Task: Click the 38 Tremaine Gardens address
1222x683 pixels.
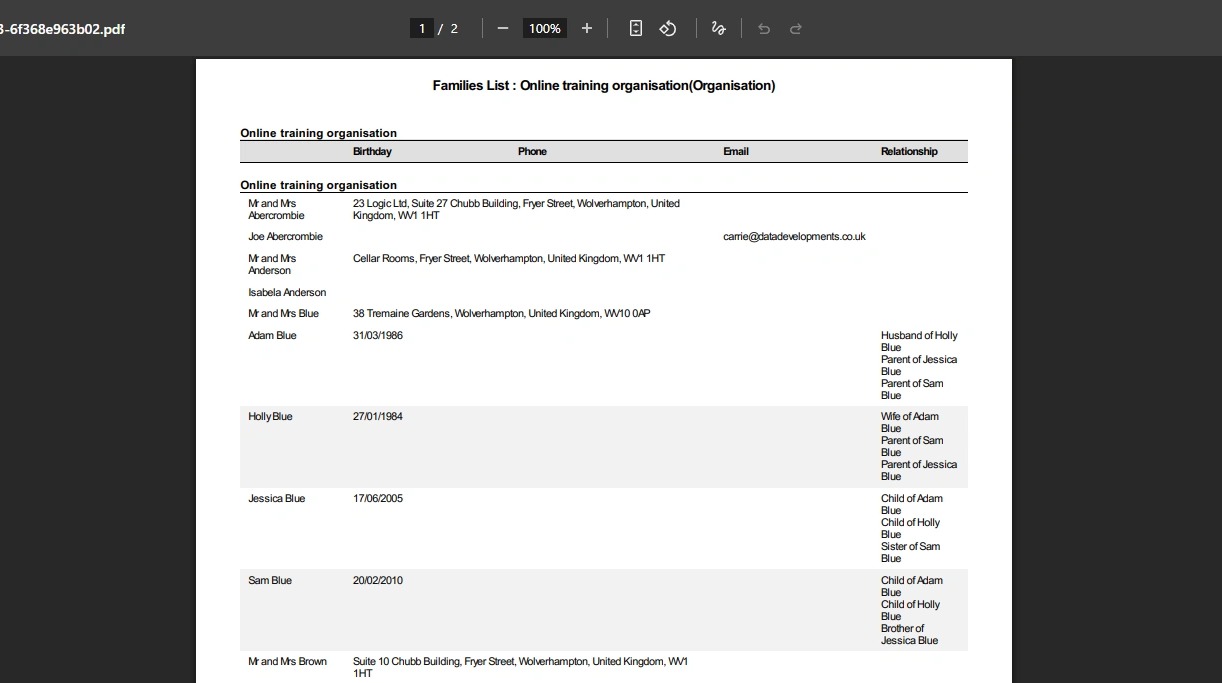Action: point(501,313)
